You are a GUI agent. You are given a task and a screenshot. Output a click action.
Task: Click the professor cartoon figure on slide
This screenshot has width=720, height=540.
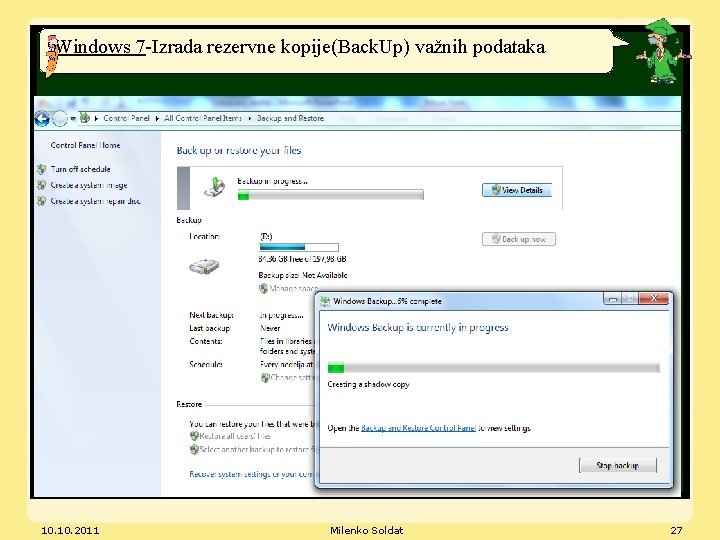[662, 51]
